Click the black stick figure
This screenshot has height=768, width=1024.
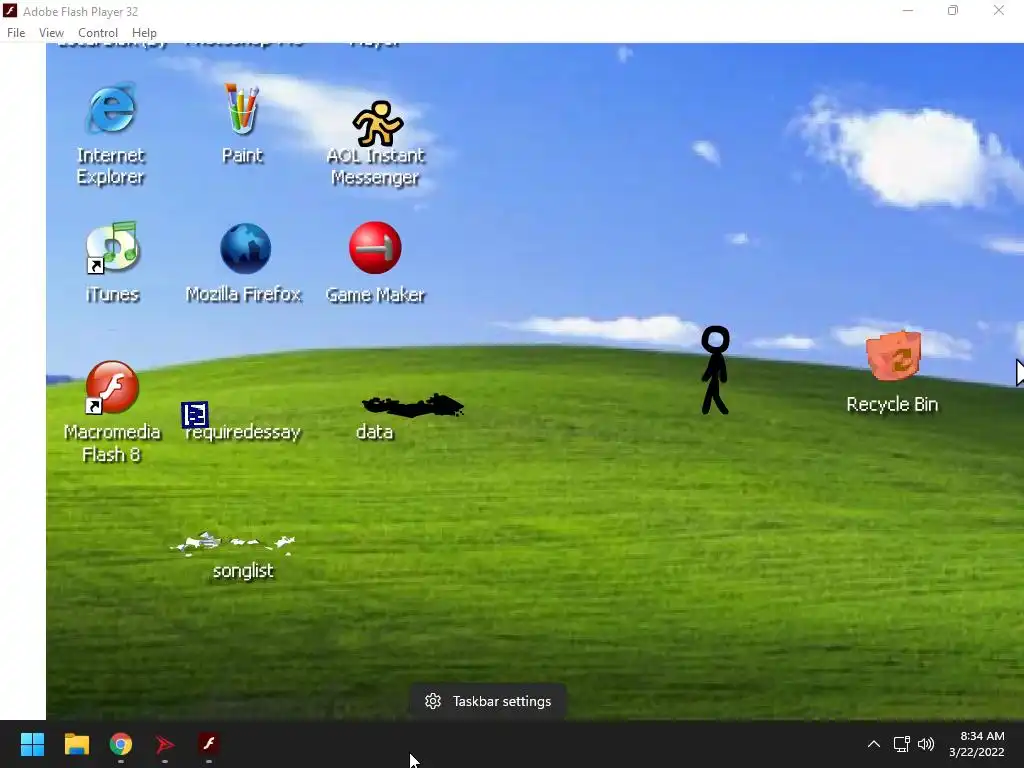click(x=715, y=370)
